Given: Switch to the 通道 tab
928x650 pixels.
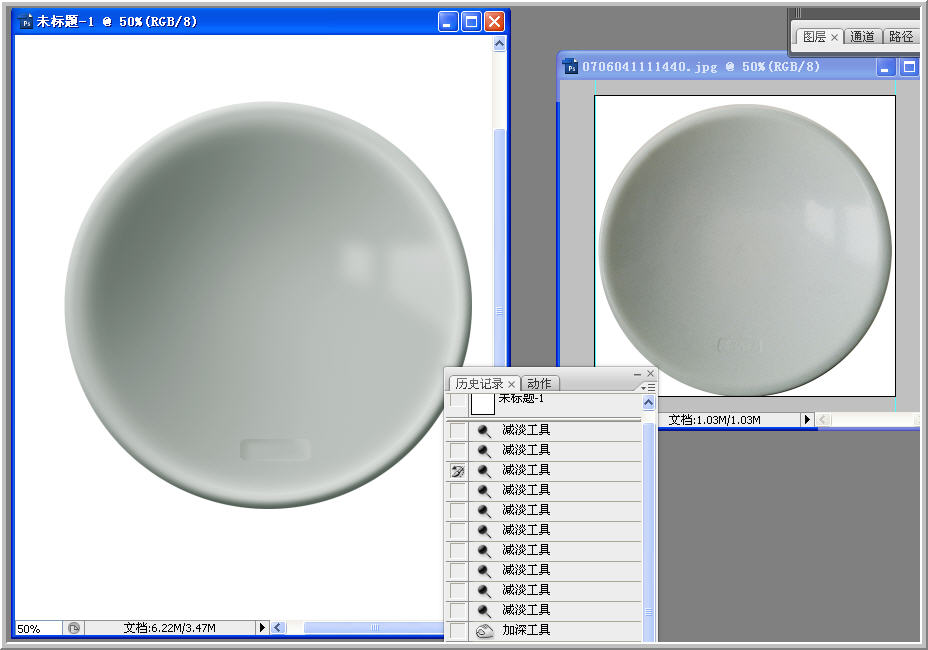Looking at the screenshot, I should pyautogui.click(x=862, y=37).
